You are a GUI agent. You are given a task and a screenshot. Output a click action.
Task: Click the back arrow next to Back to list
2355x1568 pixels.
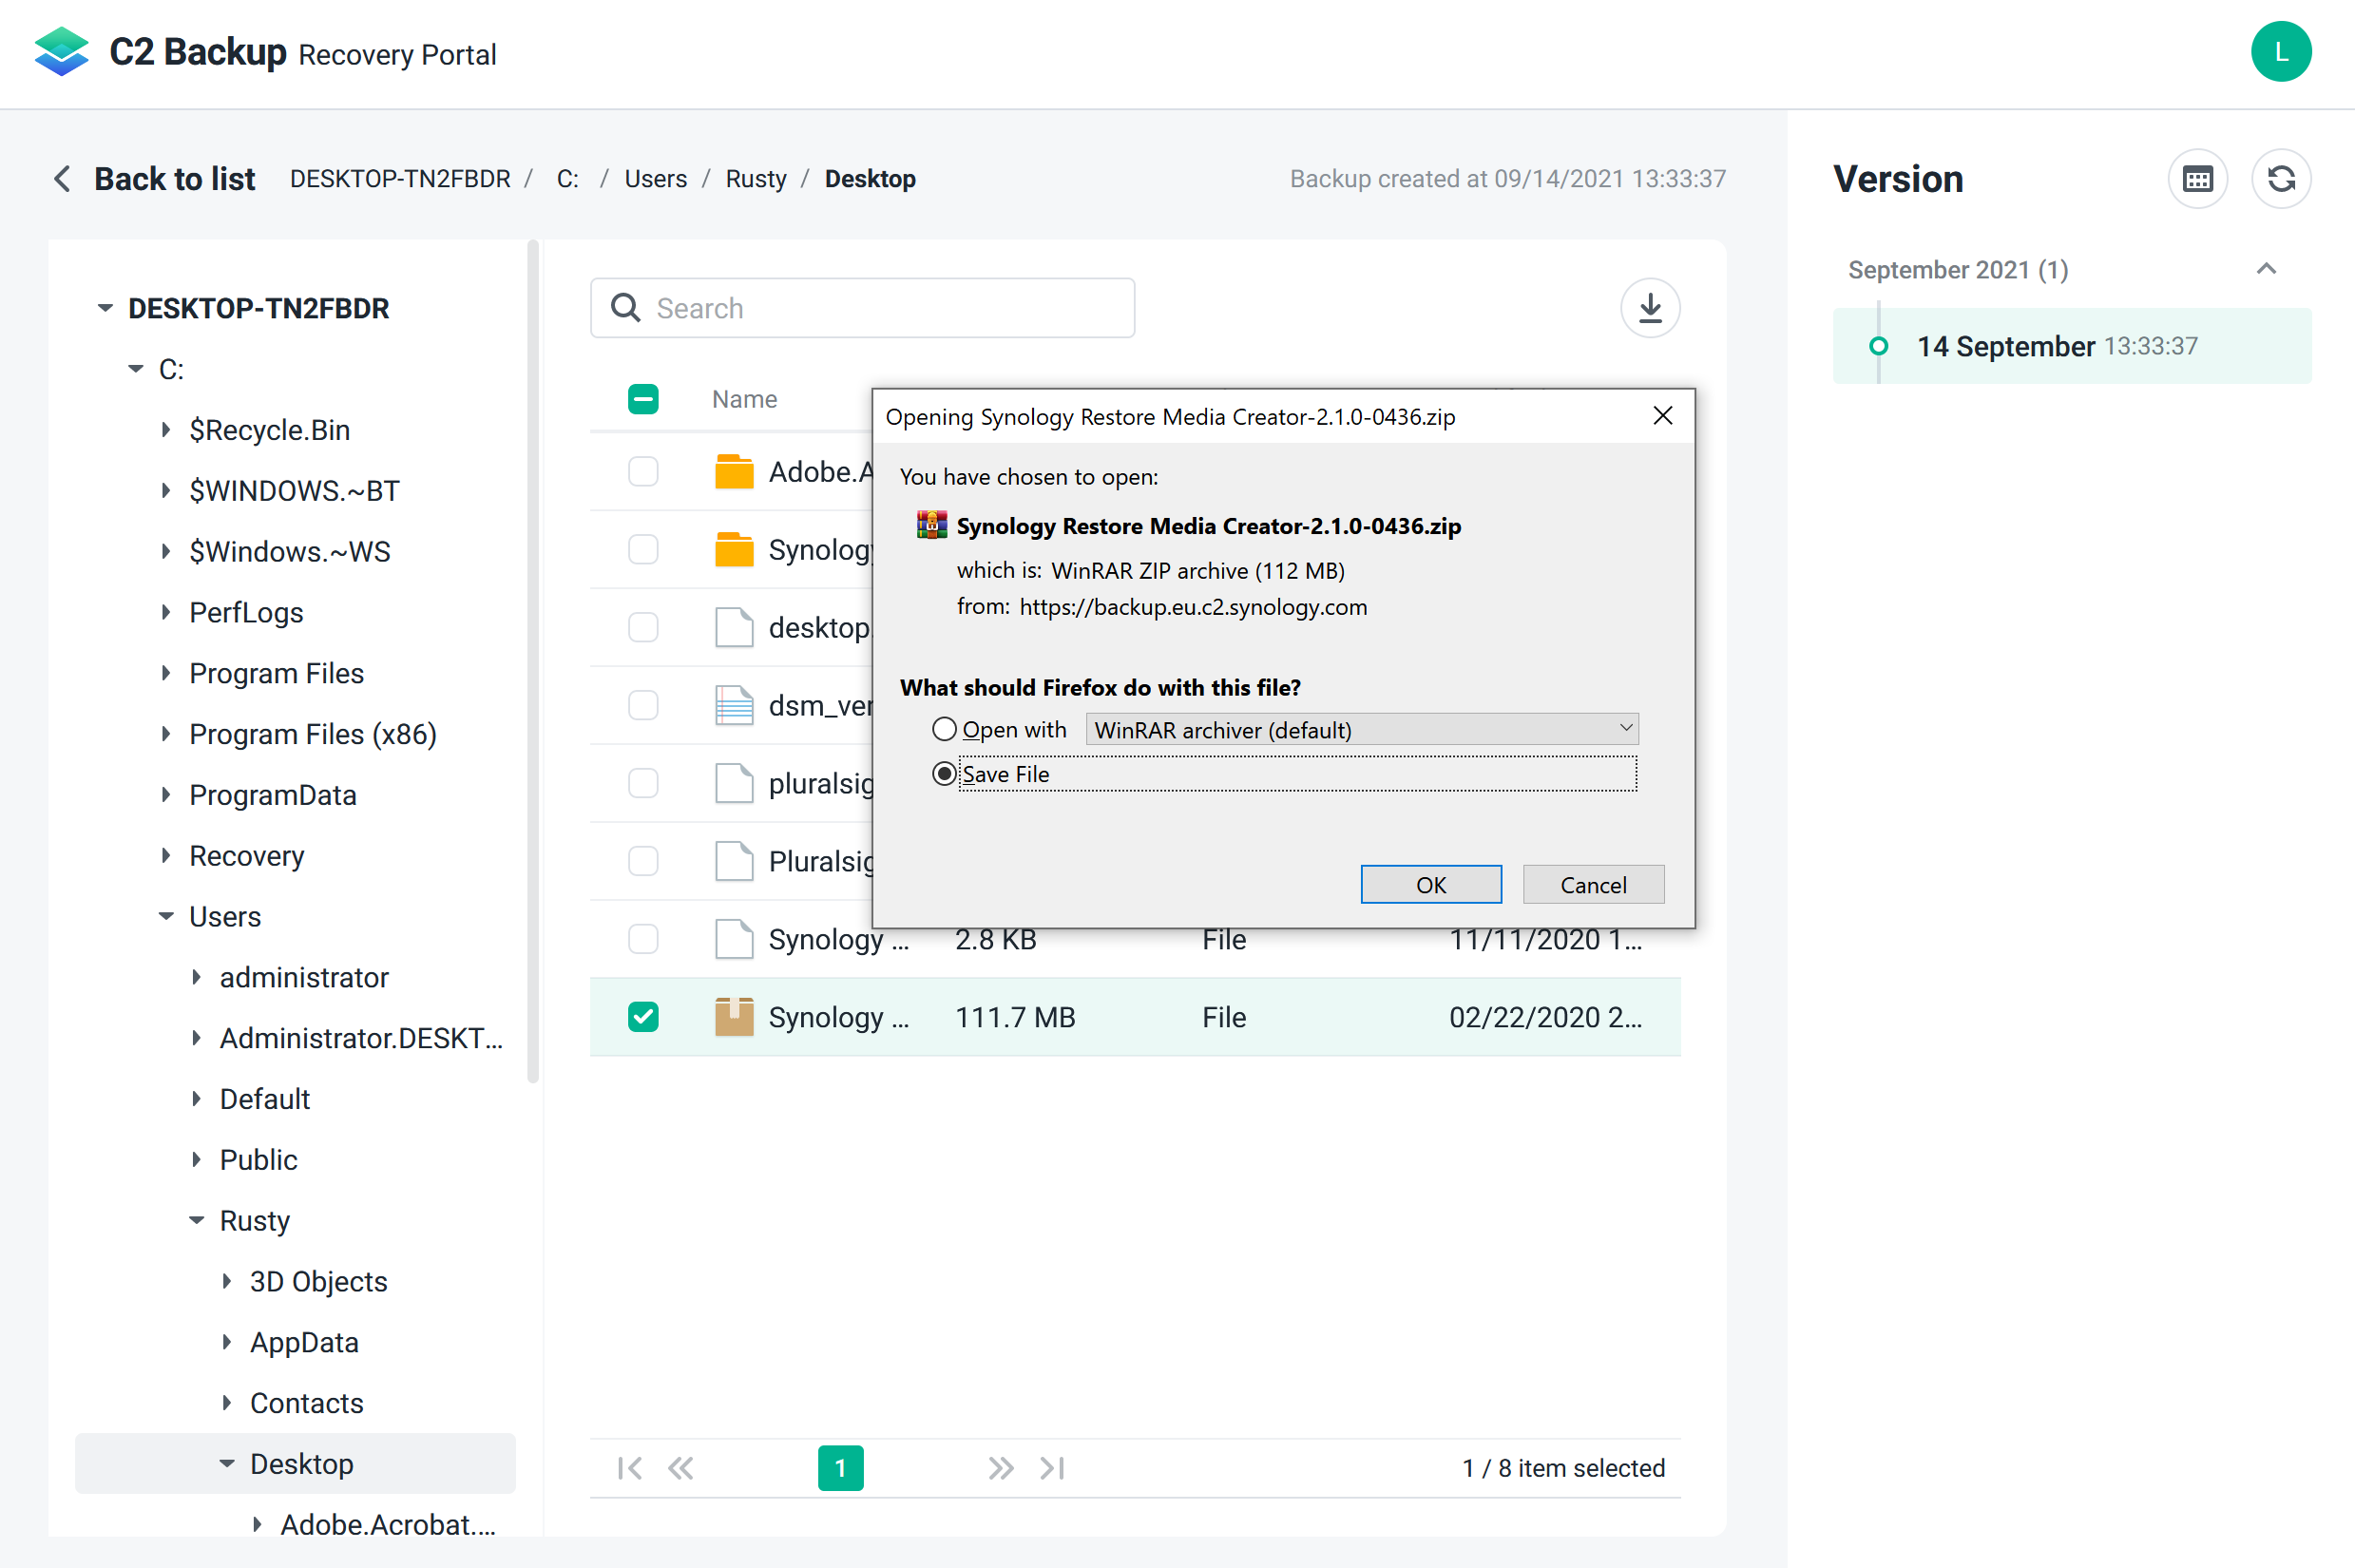tap(62, 179)
